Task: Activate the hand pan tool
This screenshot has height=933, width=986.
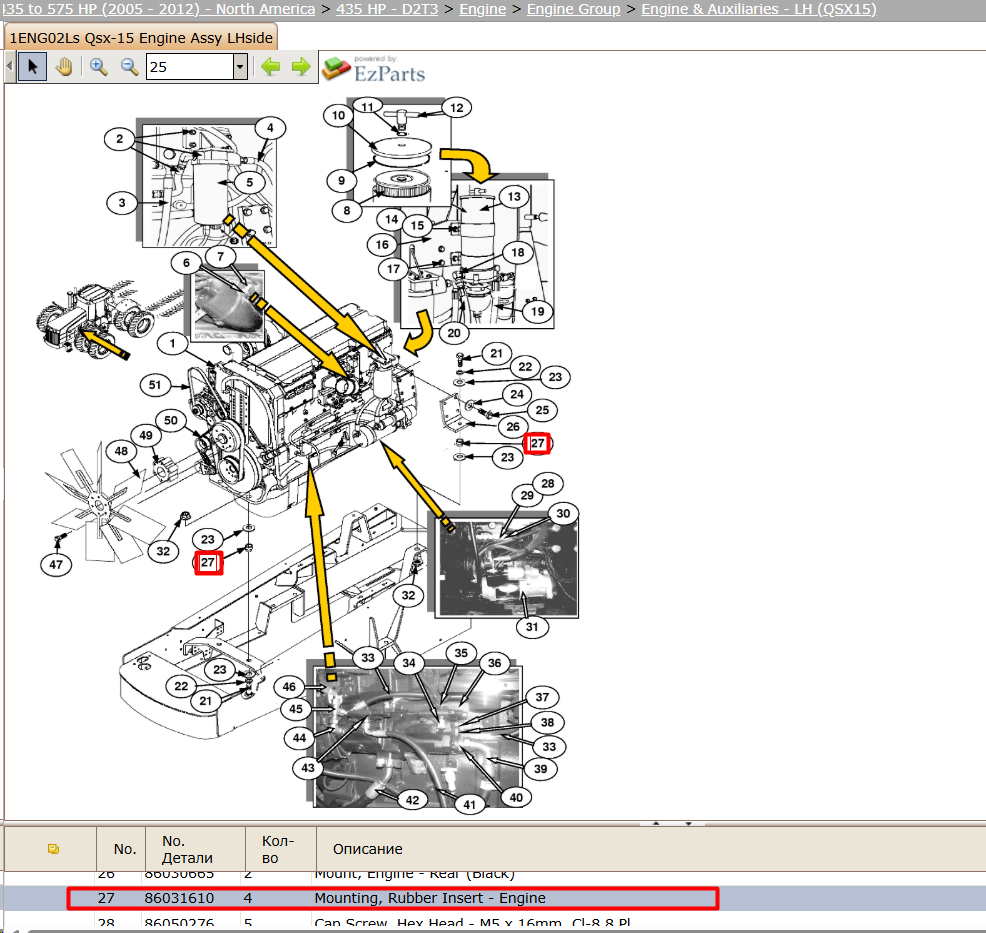Action: pos(64,67)
